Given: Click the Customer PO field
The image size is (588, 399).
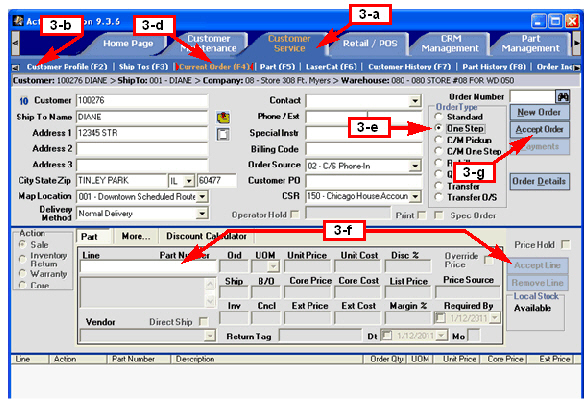Looking at the screenshot, I should pyautogui.click(x=364, y=181).
